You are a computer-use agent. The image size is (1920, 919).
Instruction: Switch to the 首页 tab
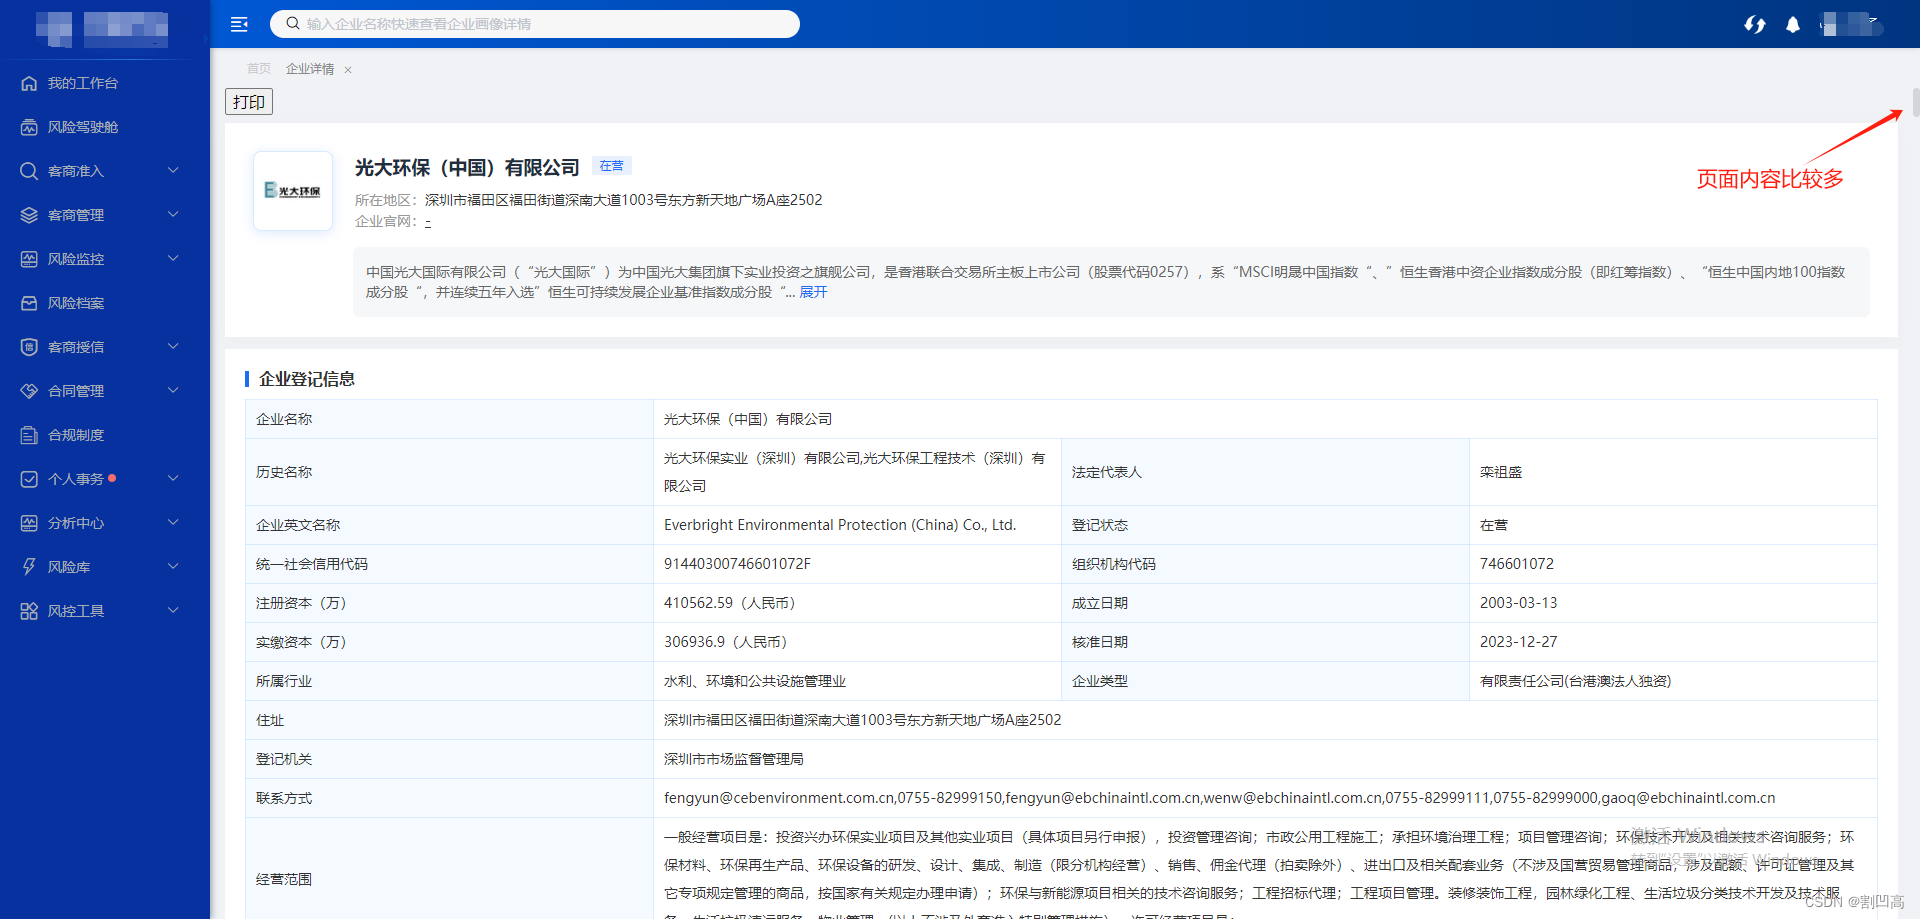click(x=259, y=69)
